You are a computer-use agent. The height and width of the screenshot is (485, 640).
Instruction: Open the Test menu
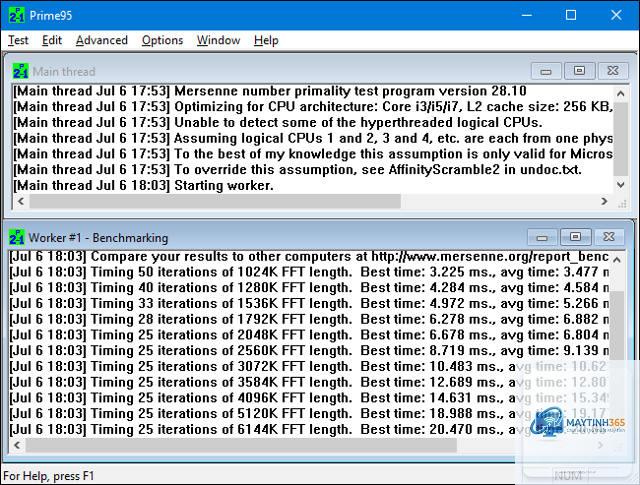18,40
